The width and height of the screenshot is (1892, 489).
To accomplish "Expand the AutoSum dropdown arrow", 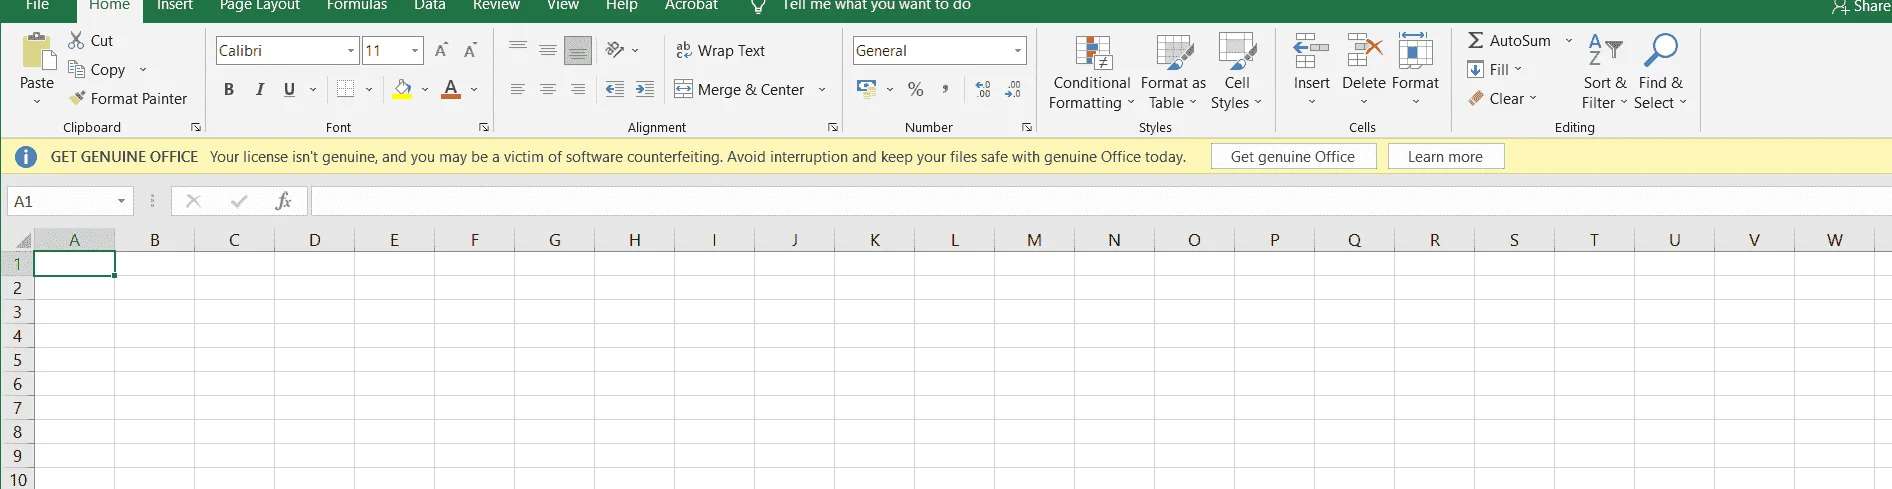I will coord(1568,40).
